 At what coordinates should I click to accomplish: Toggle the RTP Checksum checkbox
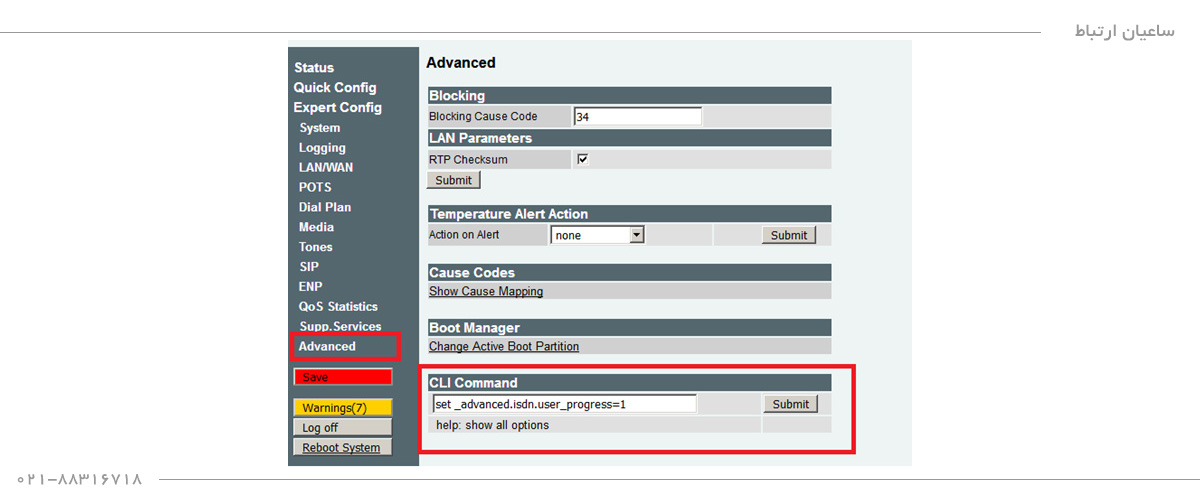[582, 159]
